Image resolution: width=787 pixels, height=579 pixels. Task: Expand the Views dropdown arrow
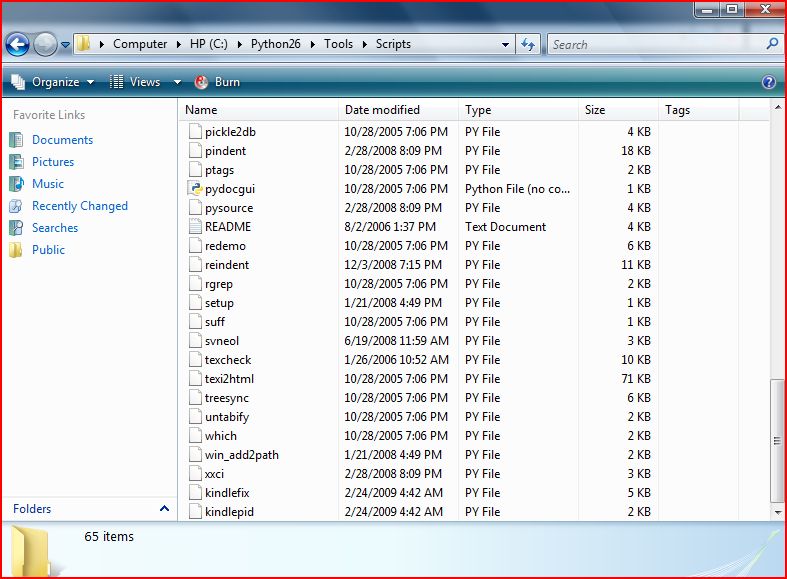pos(177,82)
